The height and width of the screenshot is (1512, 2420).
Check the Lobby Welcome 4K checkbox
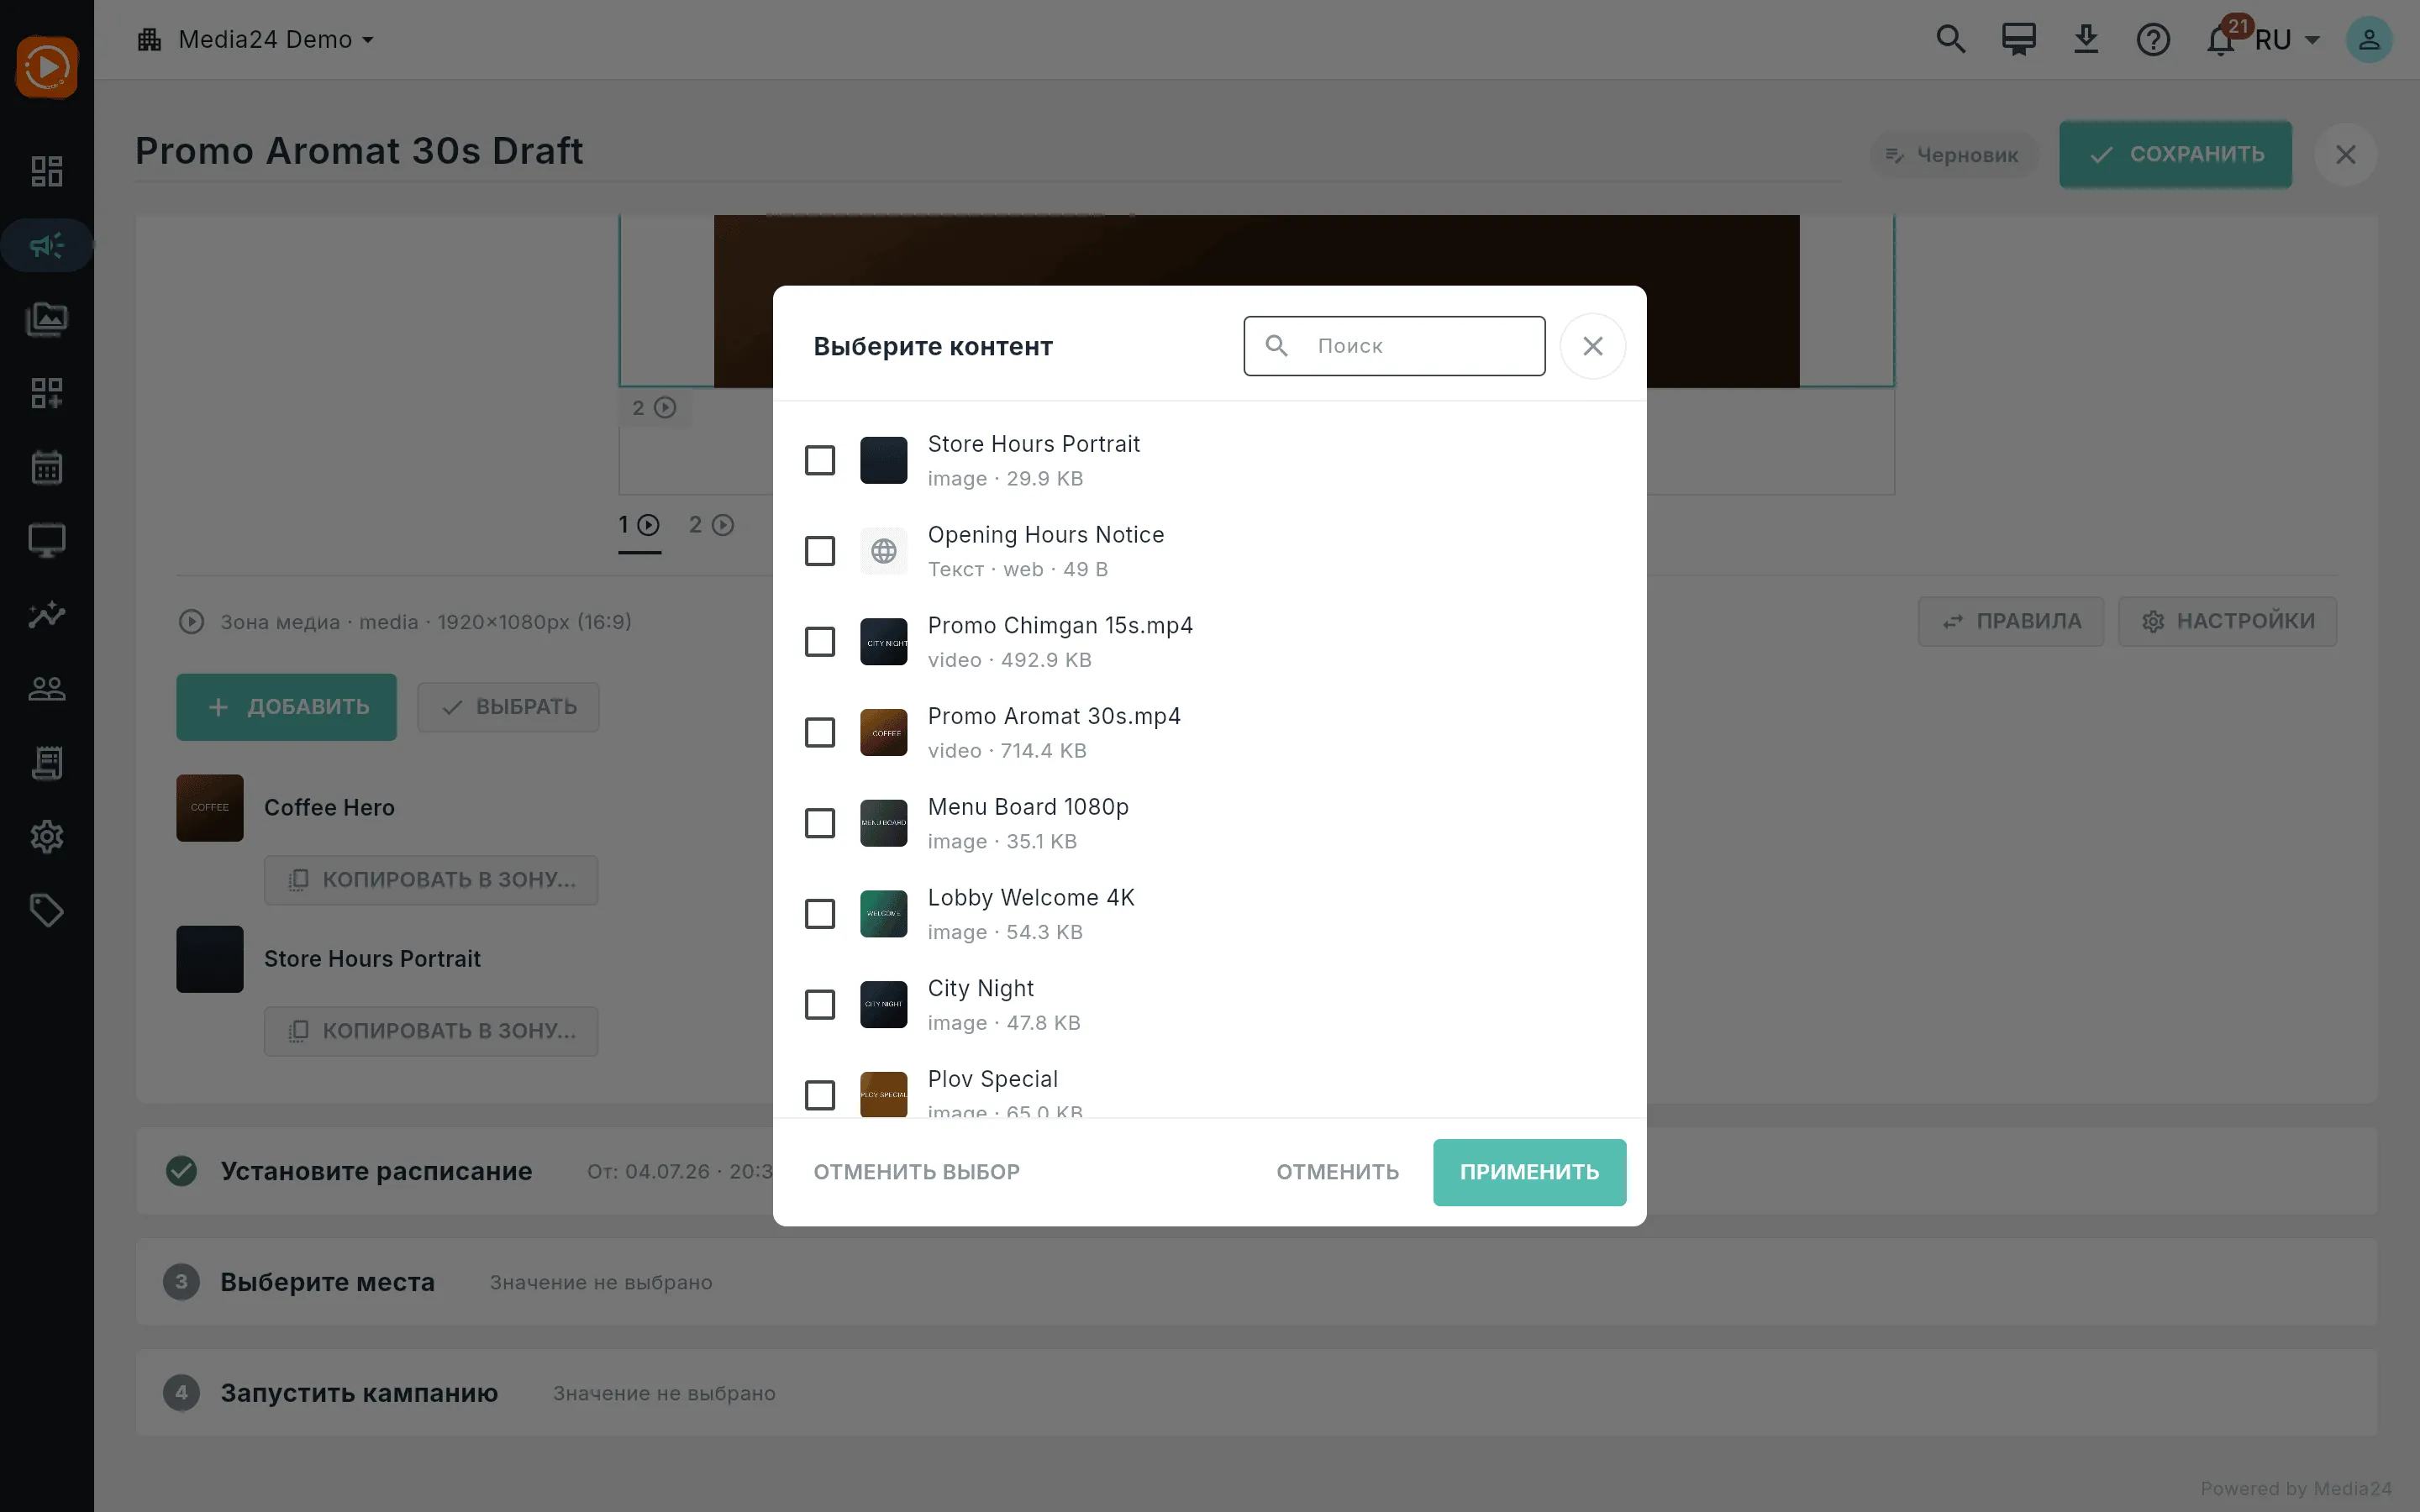coord(820,914)
